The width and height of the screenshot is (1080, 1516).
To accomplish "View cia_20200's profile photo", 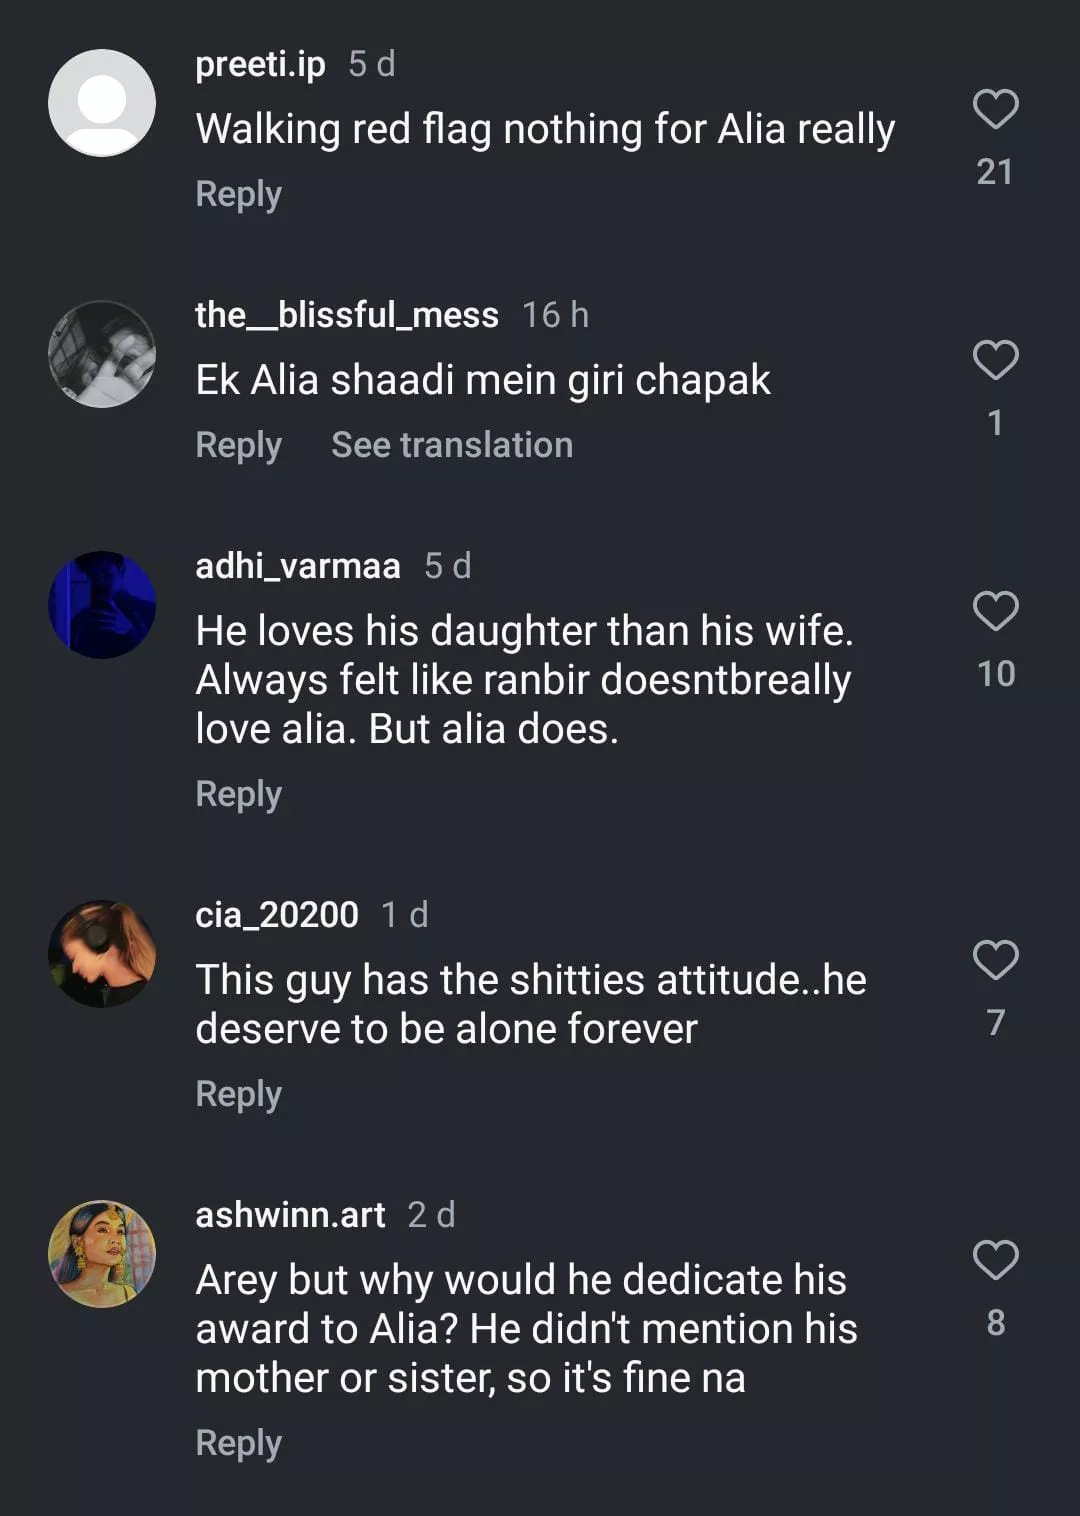I will click(x=102, y=954).
